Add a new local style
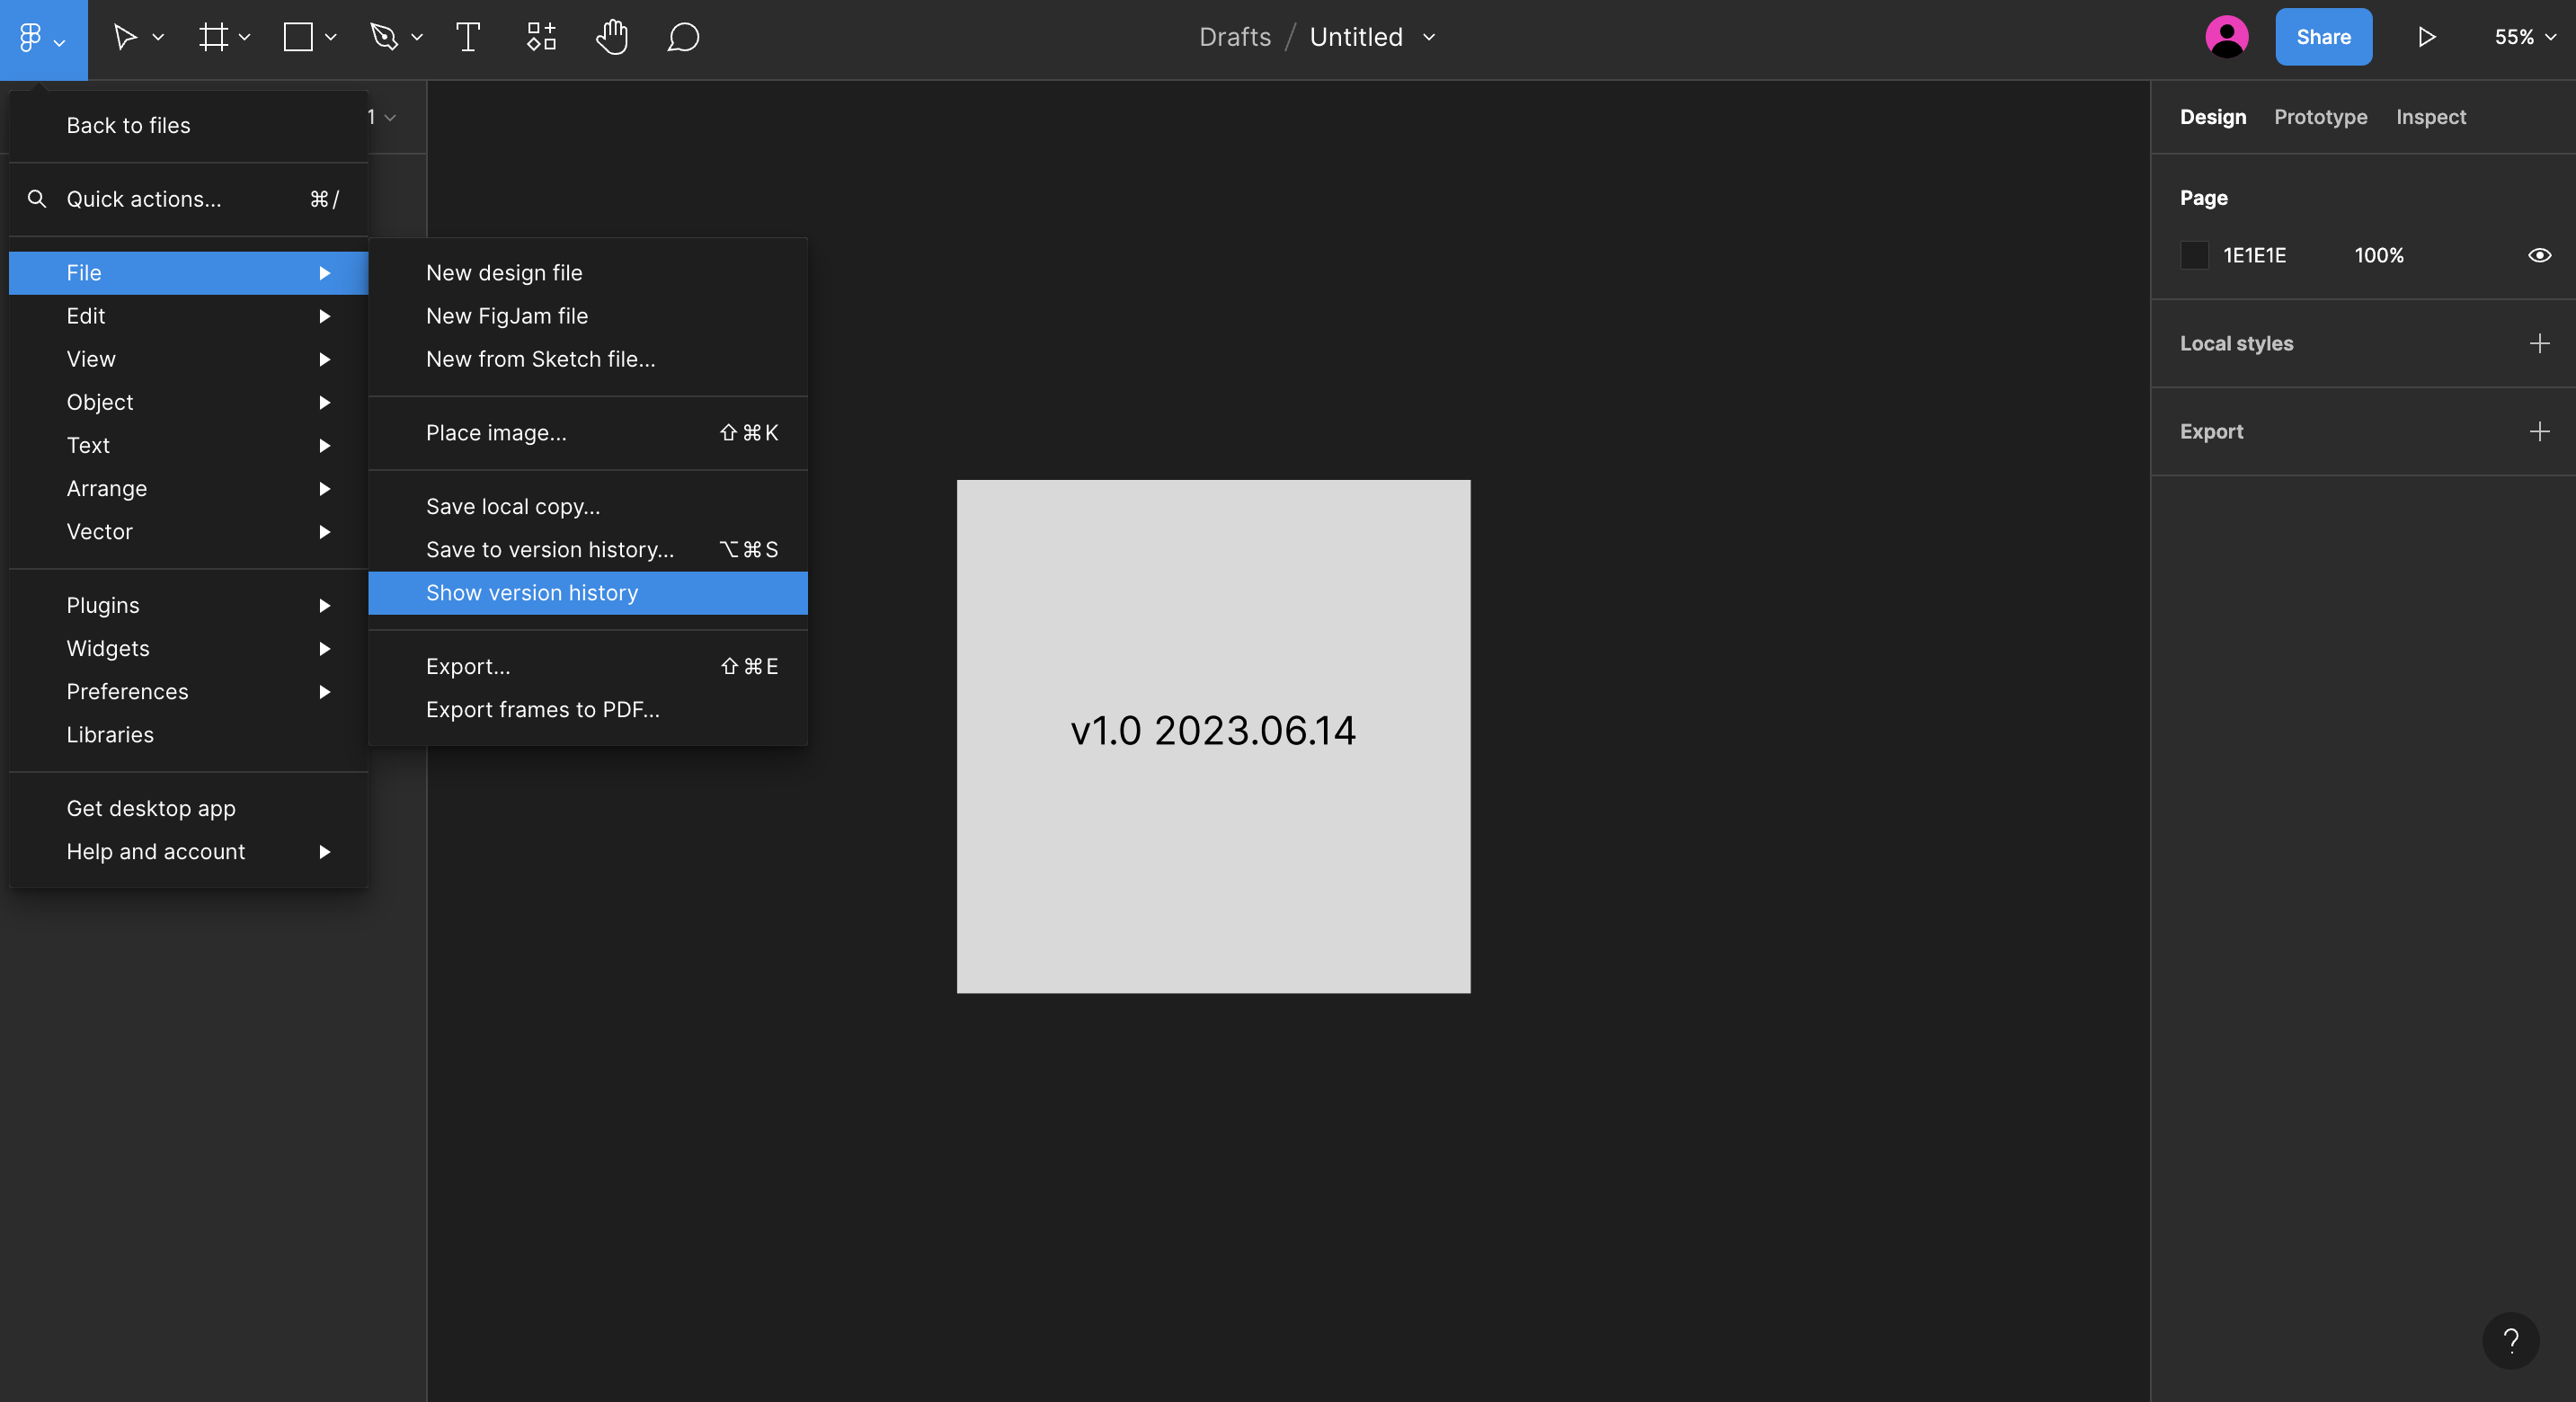The image size is (2576, 1402). 2539,343
